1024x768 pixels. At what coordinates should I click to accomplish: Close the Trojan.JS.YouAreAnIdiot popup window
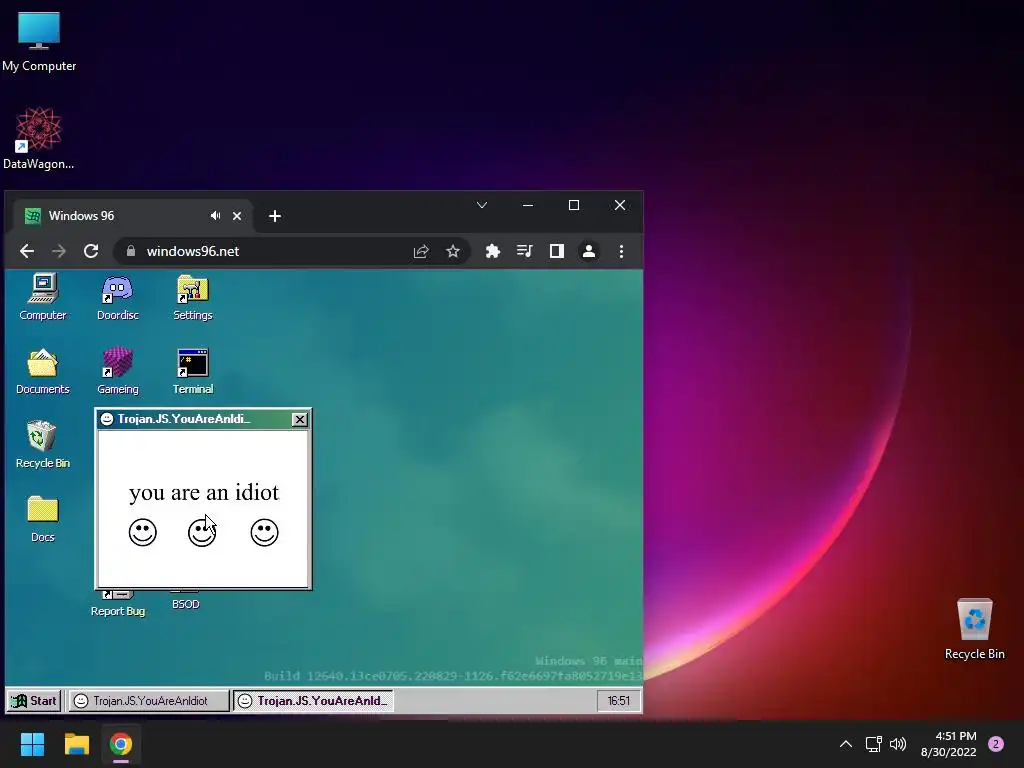[299, 419]
